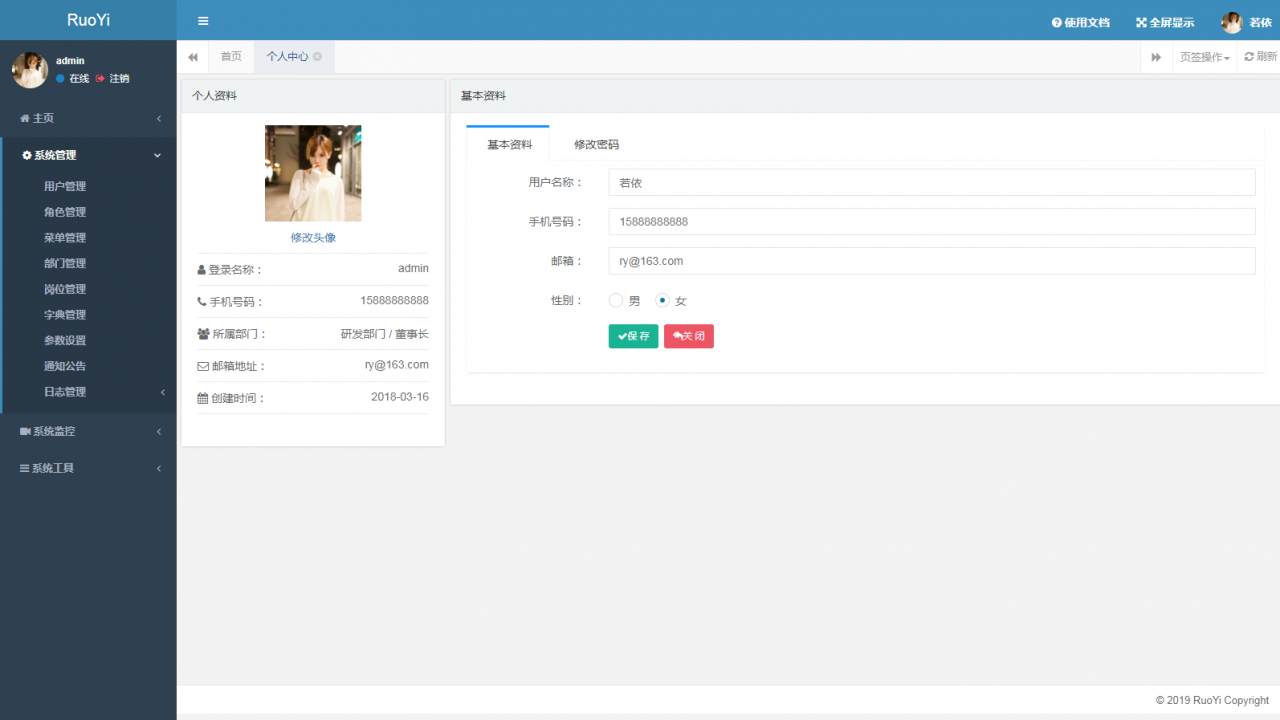The height and width of the screenshot is (720, 1280).
Task: Open the top-right 若依 user avatar
Action: pyautogui.click(x=1232, y=22)
